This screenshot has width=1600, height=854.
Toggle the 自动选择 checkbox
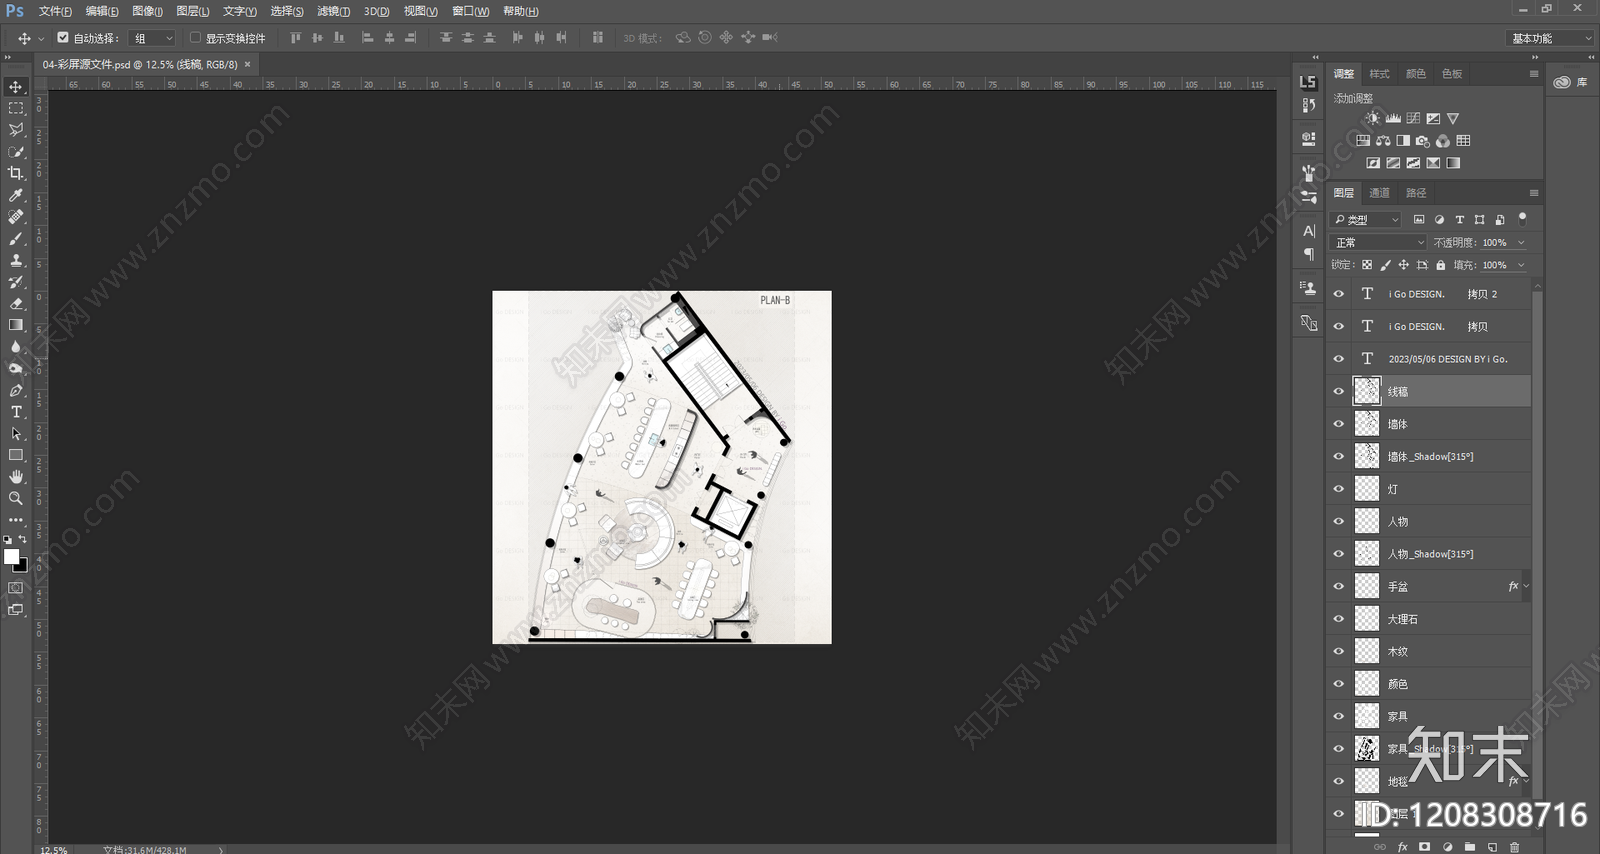(63, 38)
